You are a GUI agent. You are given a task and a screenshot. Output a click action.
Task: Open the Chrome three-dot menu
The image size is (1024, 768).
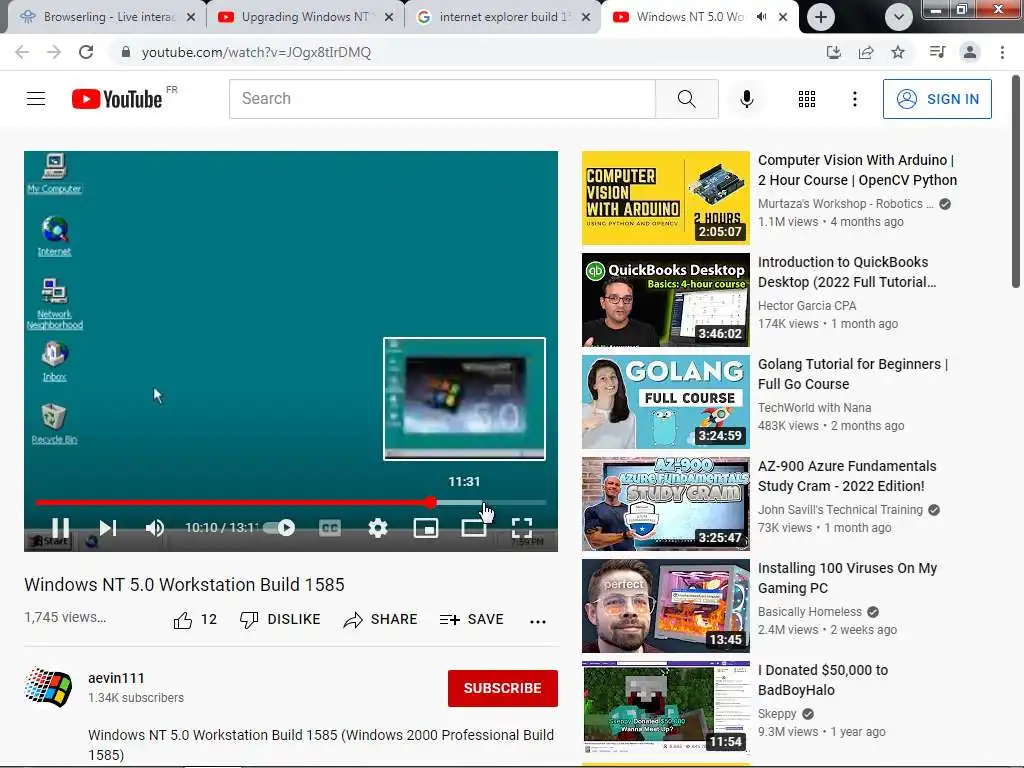[1002, 52]
